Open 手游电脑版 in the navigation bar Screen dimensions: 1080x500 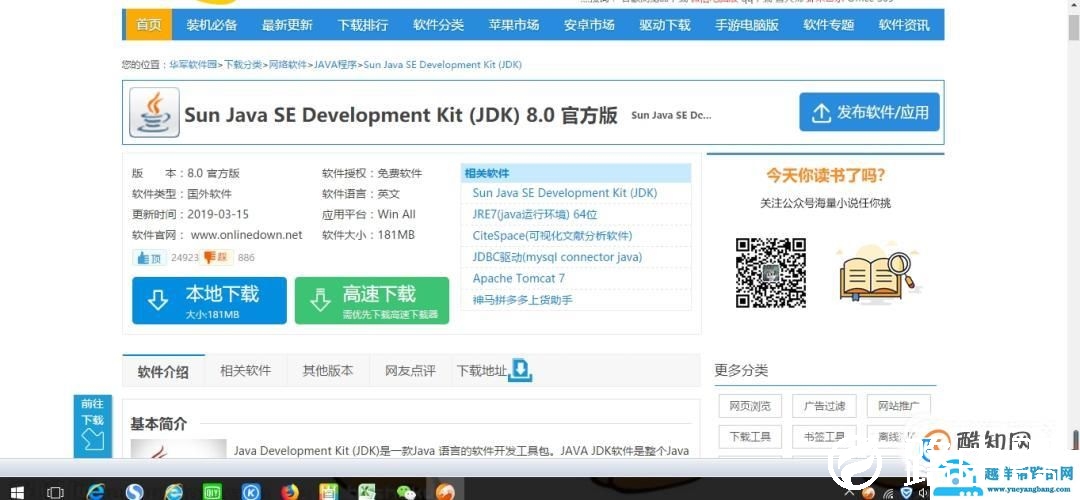[x=747, y=25]
